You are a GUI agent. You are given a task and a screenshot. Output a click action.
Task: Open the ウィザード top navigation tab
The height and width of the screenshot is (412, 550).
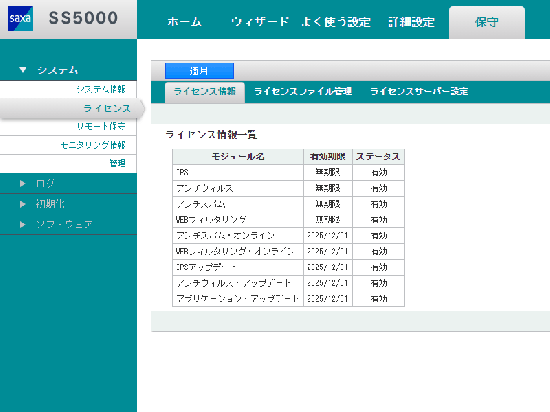click(260, 22)
